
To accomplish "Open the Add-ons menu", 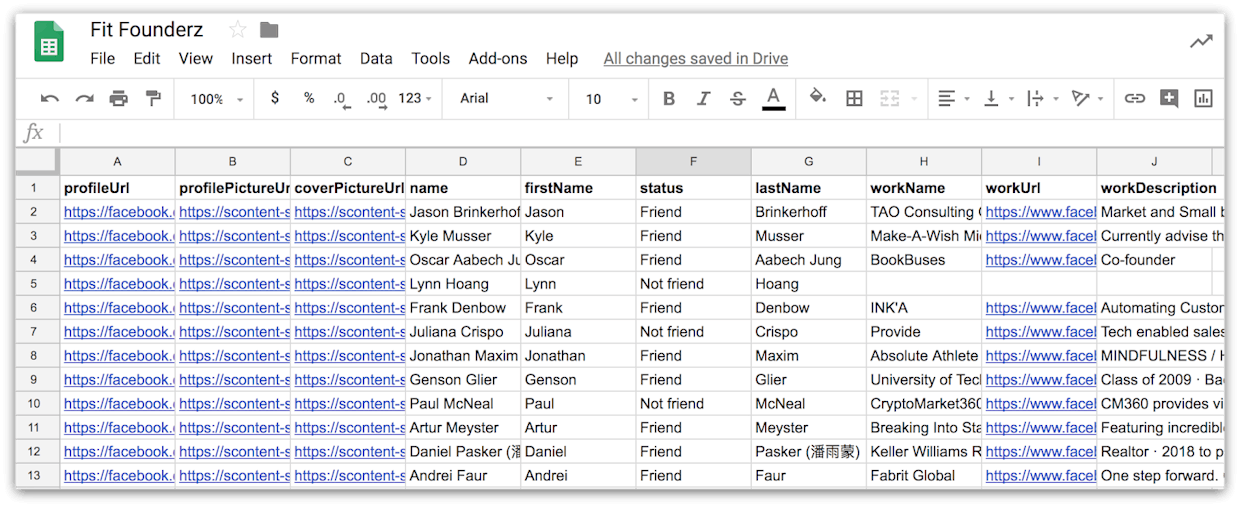I will click(498, 59).
